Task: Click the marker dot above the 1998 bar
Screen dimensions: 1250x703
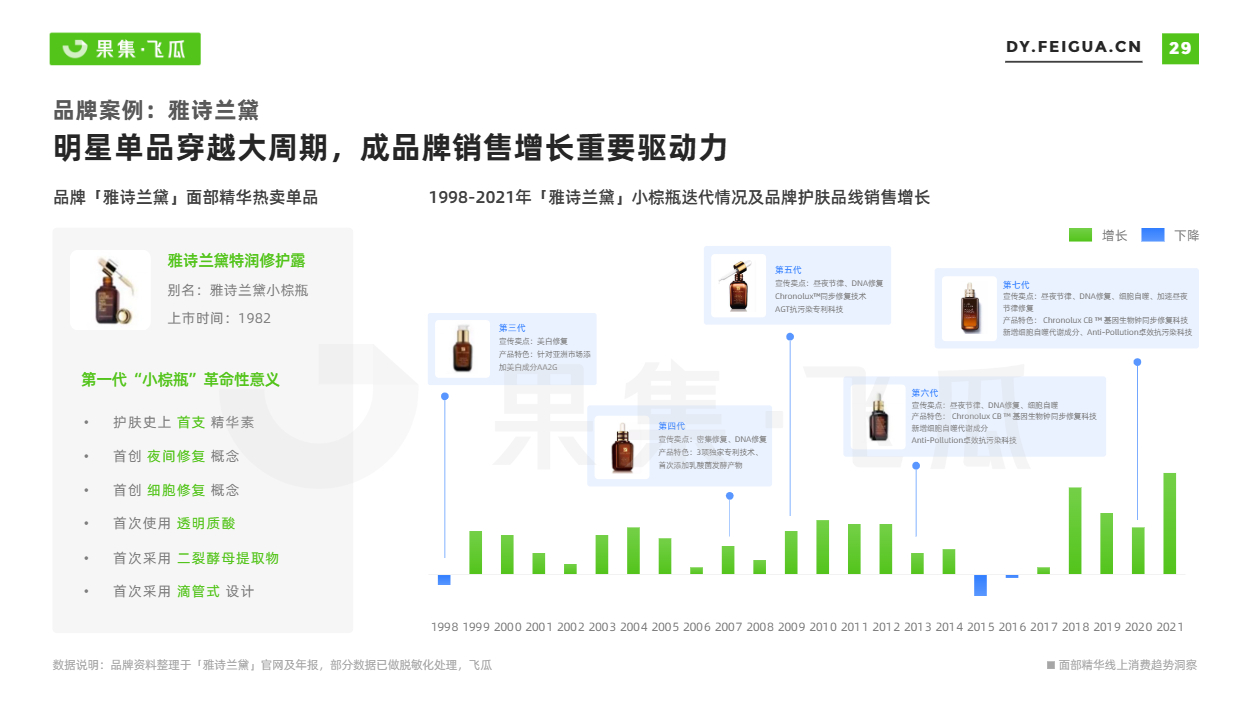Action: click(x=445, y=396)
